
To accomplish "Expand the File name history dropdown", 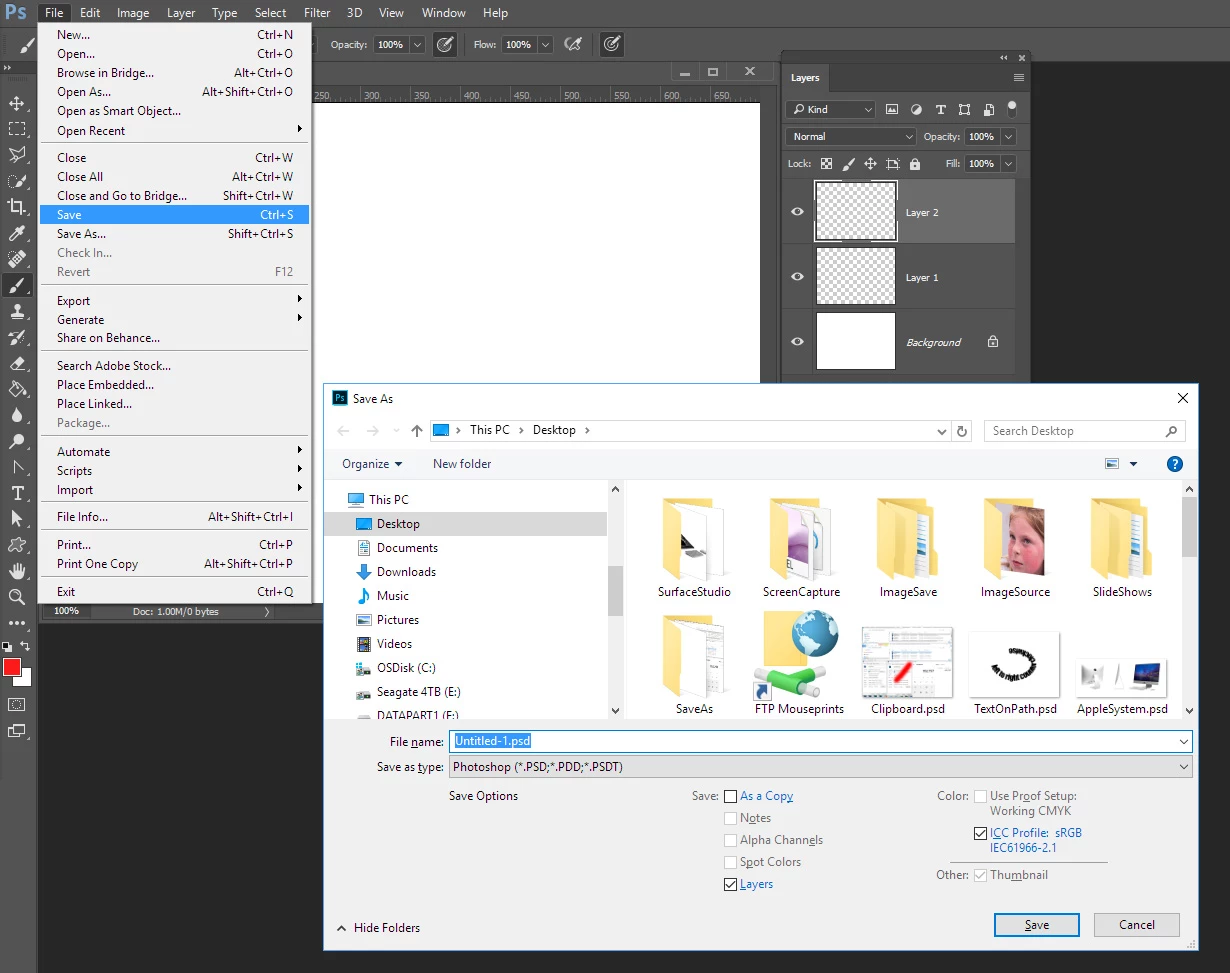I will coord(1184,742).
